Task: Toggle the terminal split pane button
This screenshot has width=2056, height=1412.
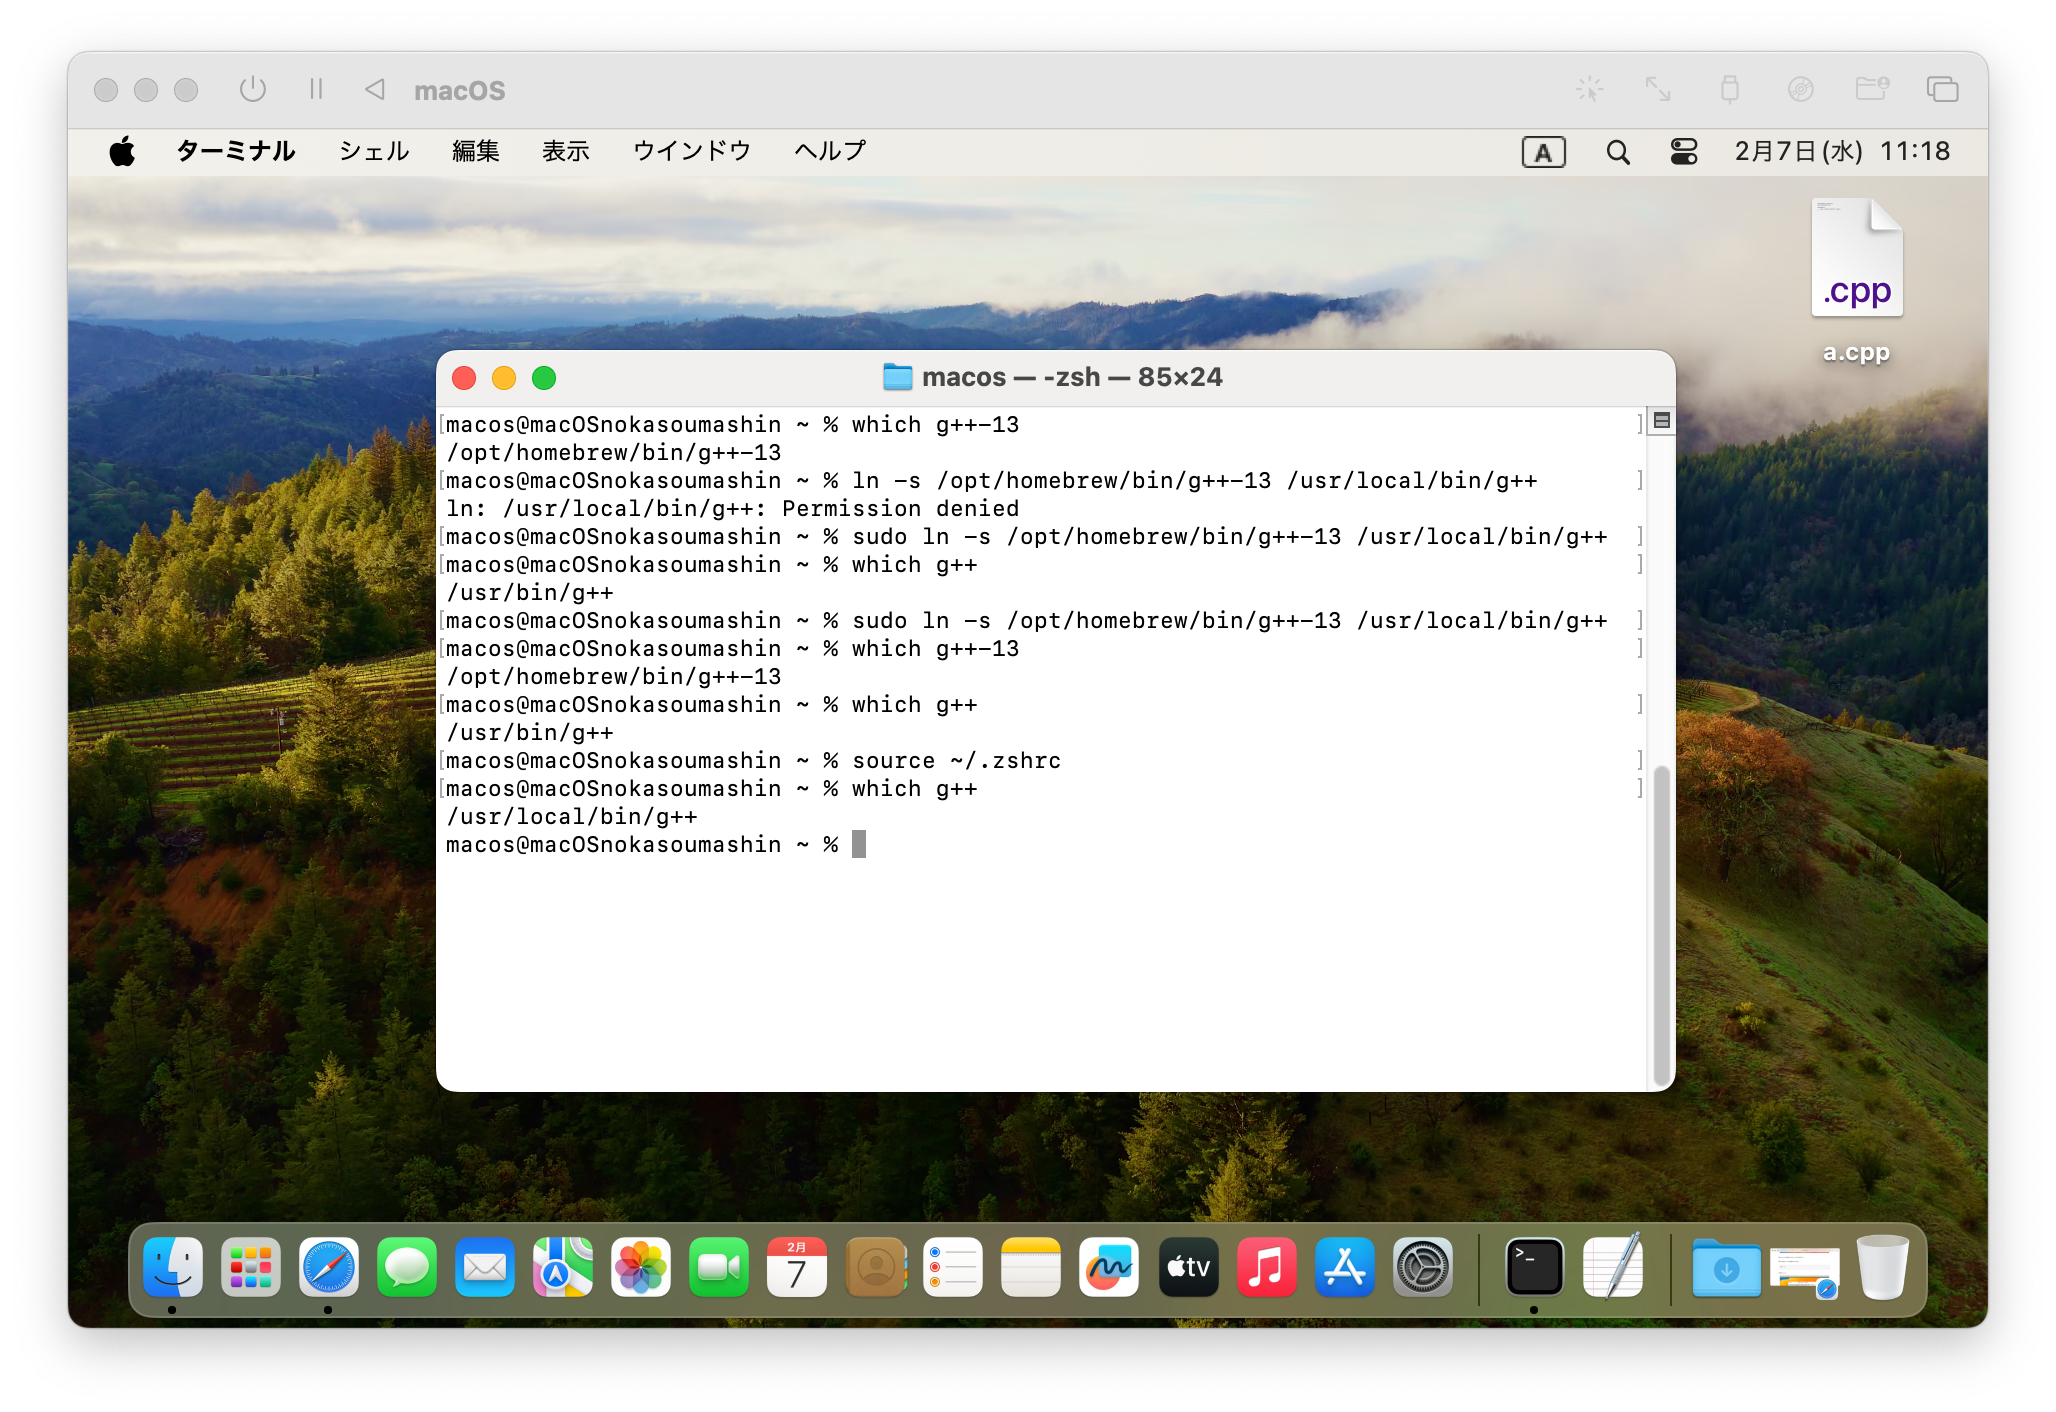Action: pyautogui.click(x=1661, y=421)
